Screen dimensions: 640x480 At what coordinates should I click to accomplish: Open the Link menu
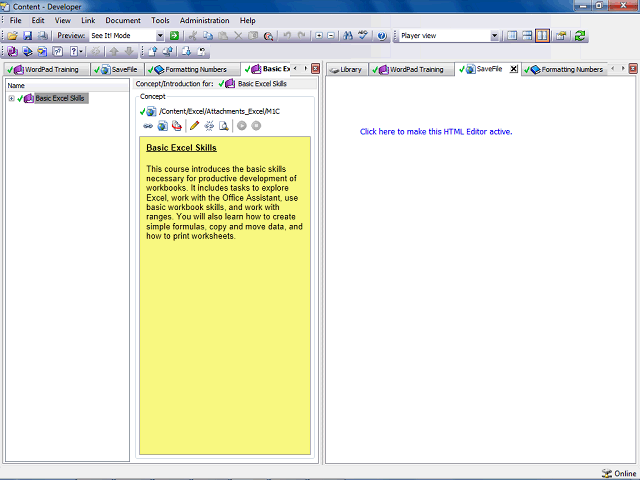tap(88, 20)
